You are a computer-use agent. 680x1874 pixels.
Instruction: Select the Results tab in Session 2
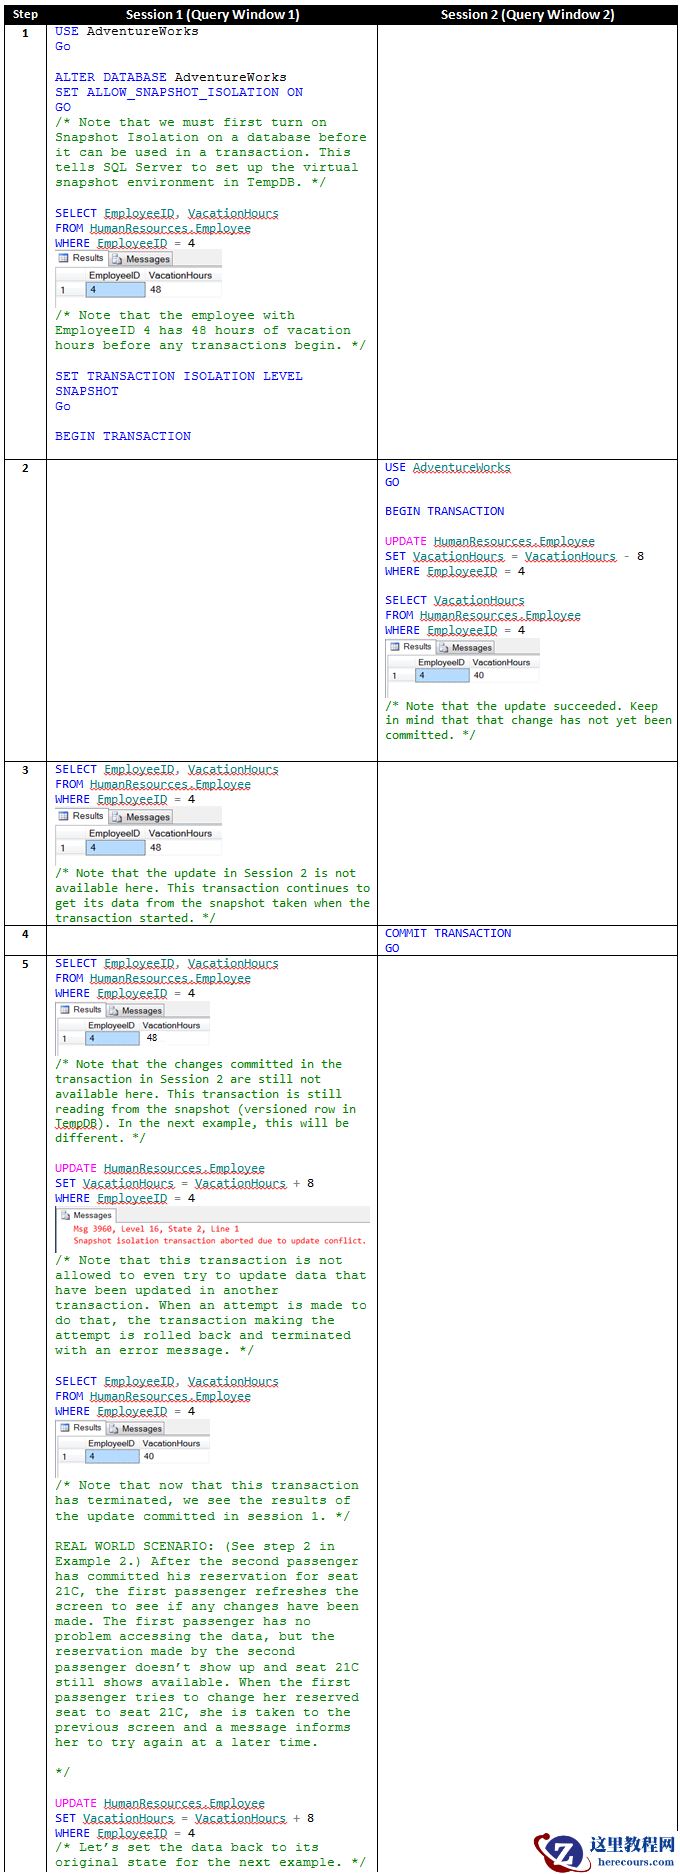click(417, 647)
